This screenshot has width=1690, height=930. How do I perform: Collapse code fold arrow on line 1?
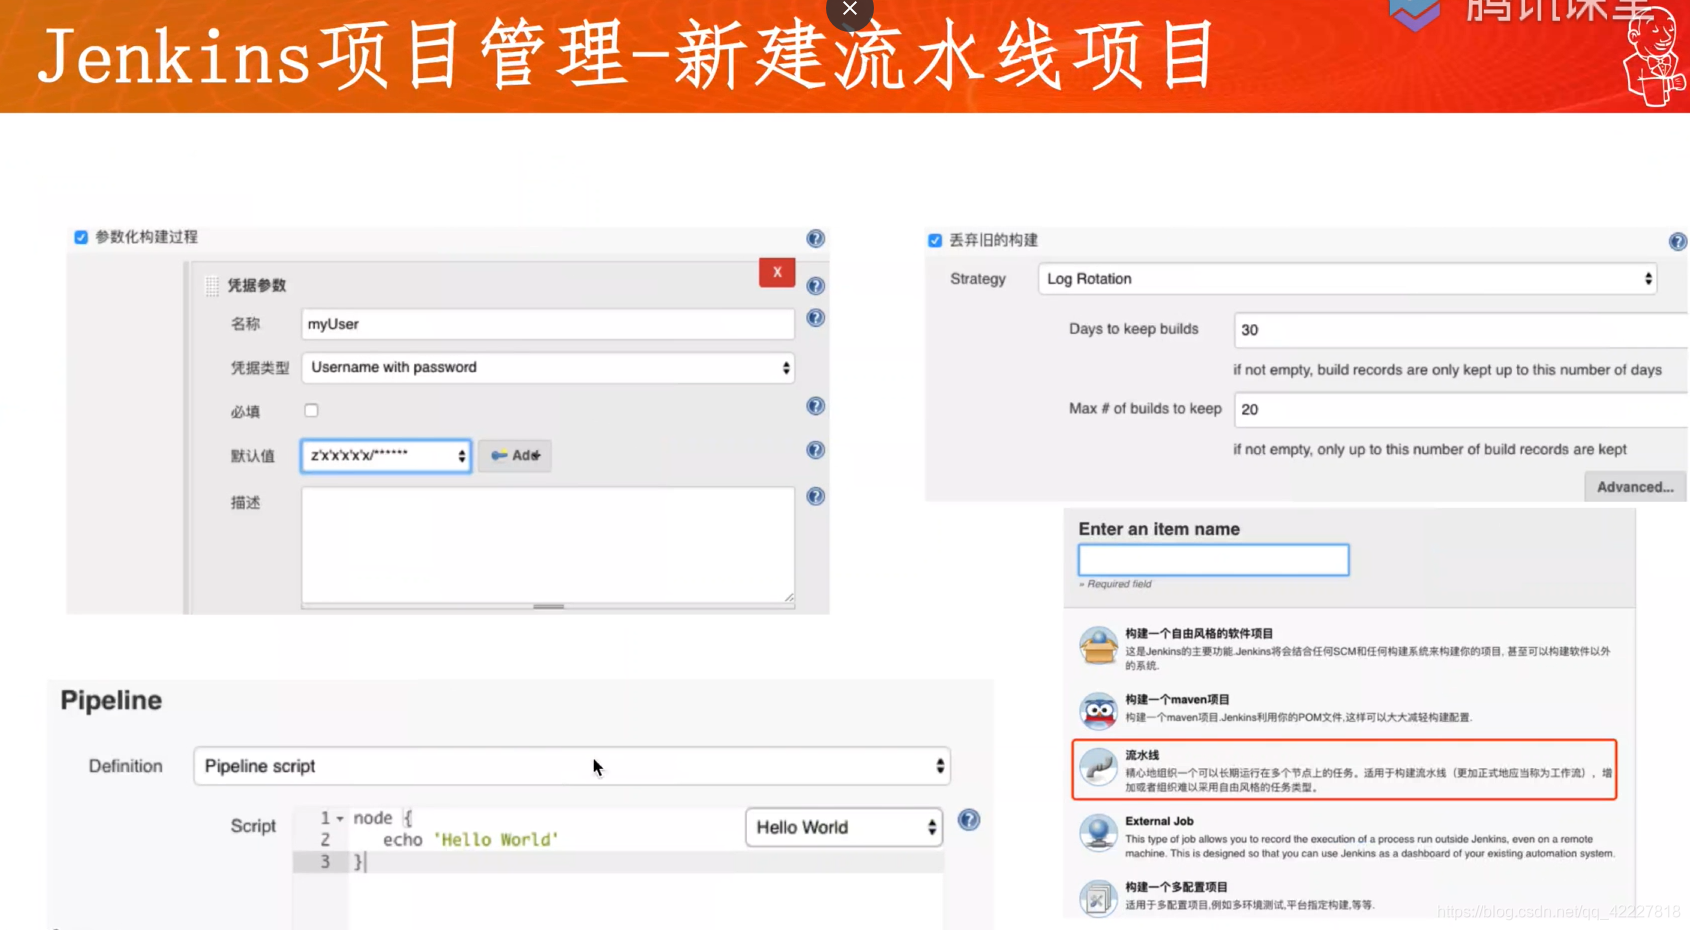point(340,819)
